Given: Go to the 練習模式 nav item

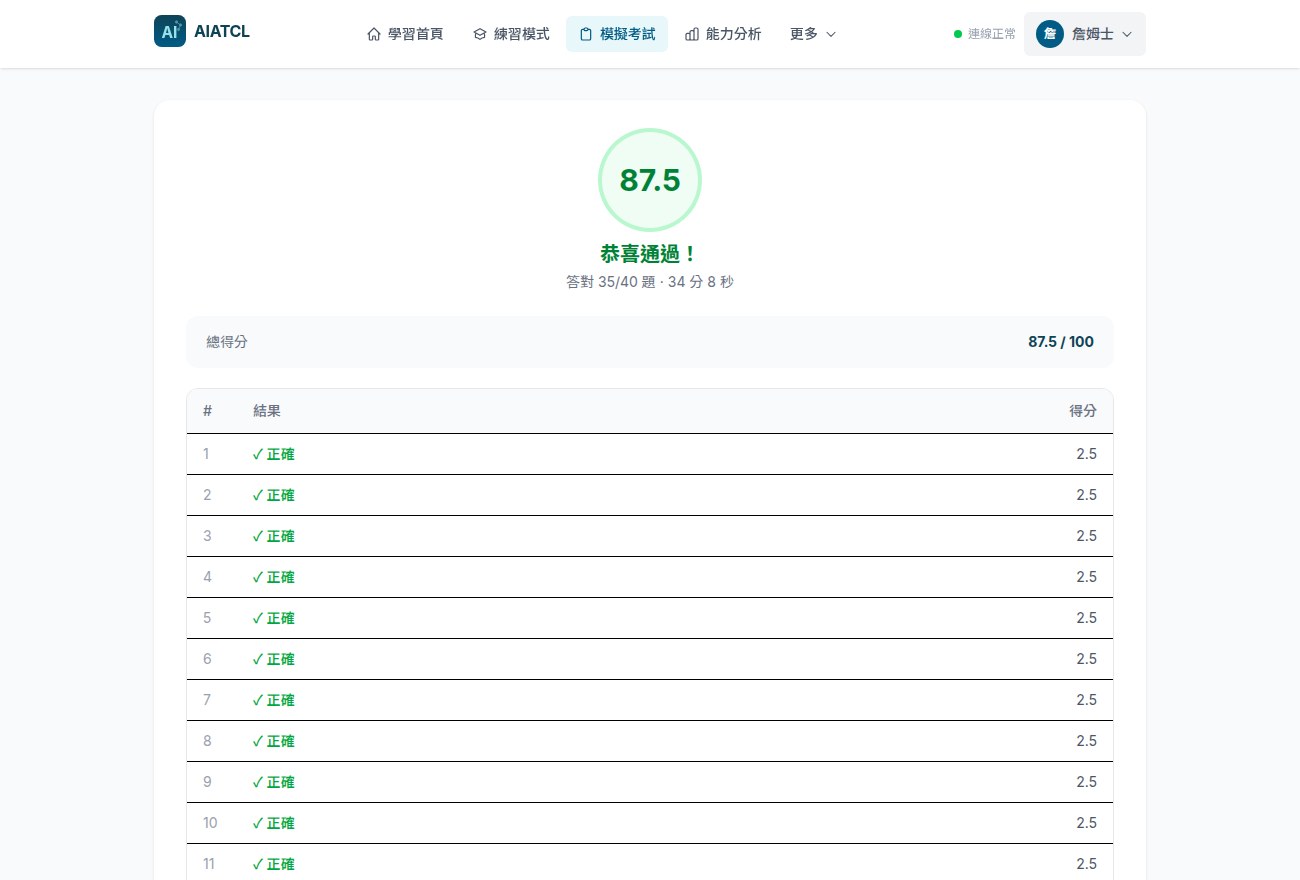Looking at the screenshot, I should [511, 34].
